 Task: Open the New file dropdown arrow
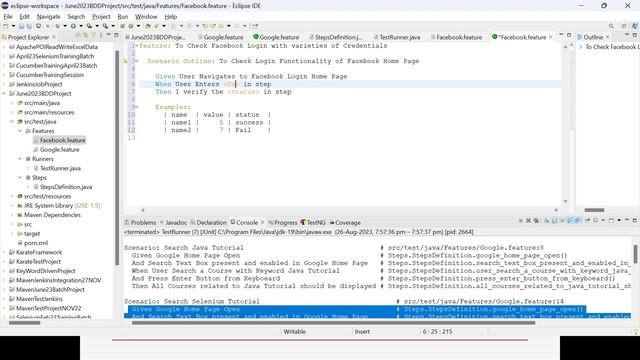pos(13,26)
